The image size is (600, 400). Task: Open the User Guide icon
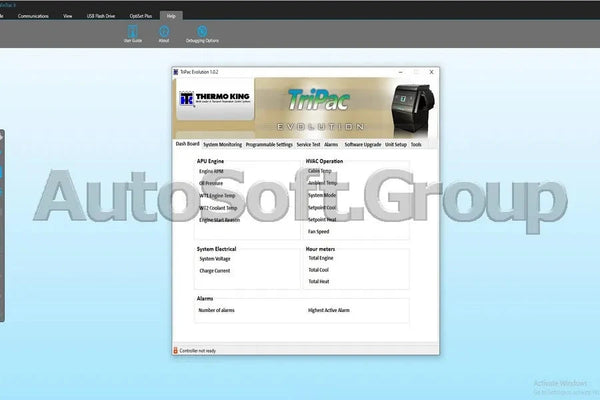132,32
